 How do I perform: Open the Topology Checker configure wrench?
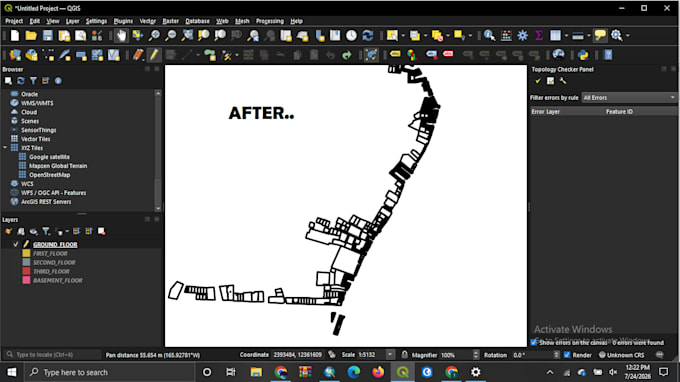563,81
